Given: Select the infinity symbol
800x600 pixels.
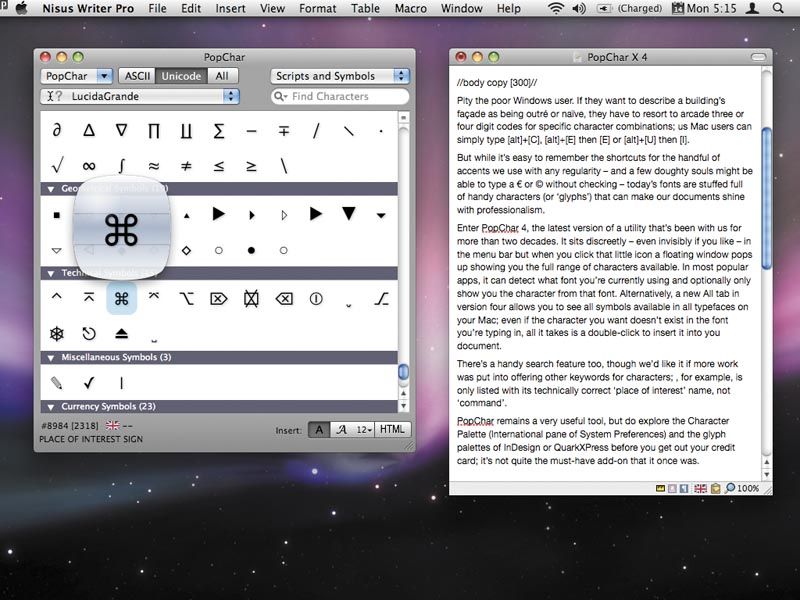Looking at the screenshot, I should point(89,166).
